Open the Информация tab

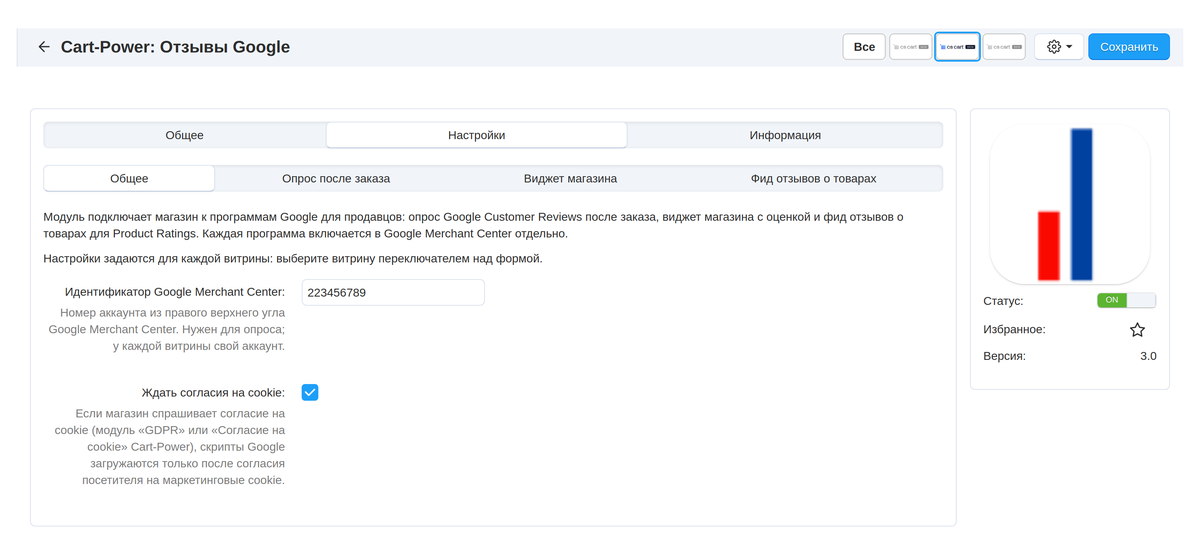tap(785, 135)
